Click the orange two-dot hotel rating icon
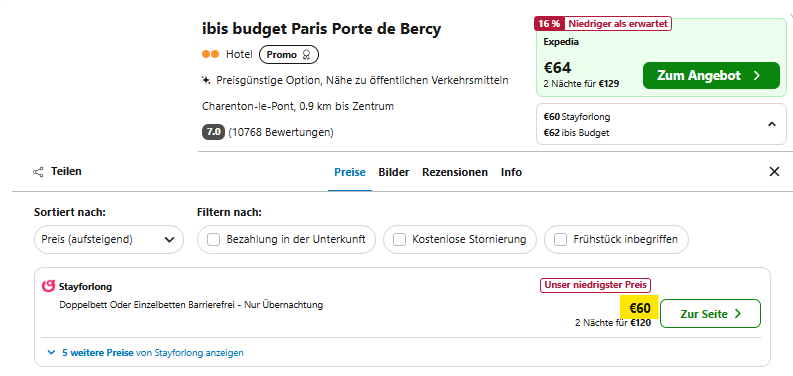 (x=210, y=54)
